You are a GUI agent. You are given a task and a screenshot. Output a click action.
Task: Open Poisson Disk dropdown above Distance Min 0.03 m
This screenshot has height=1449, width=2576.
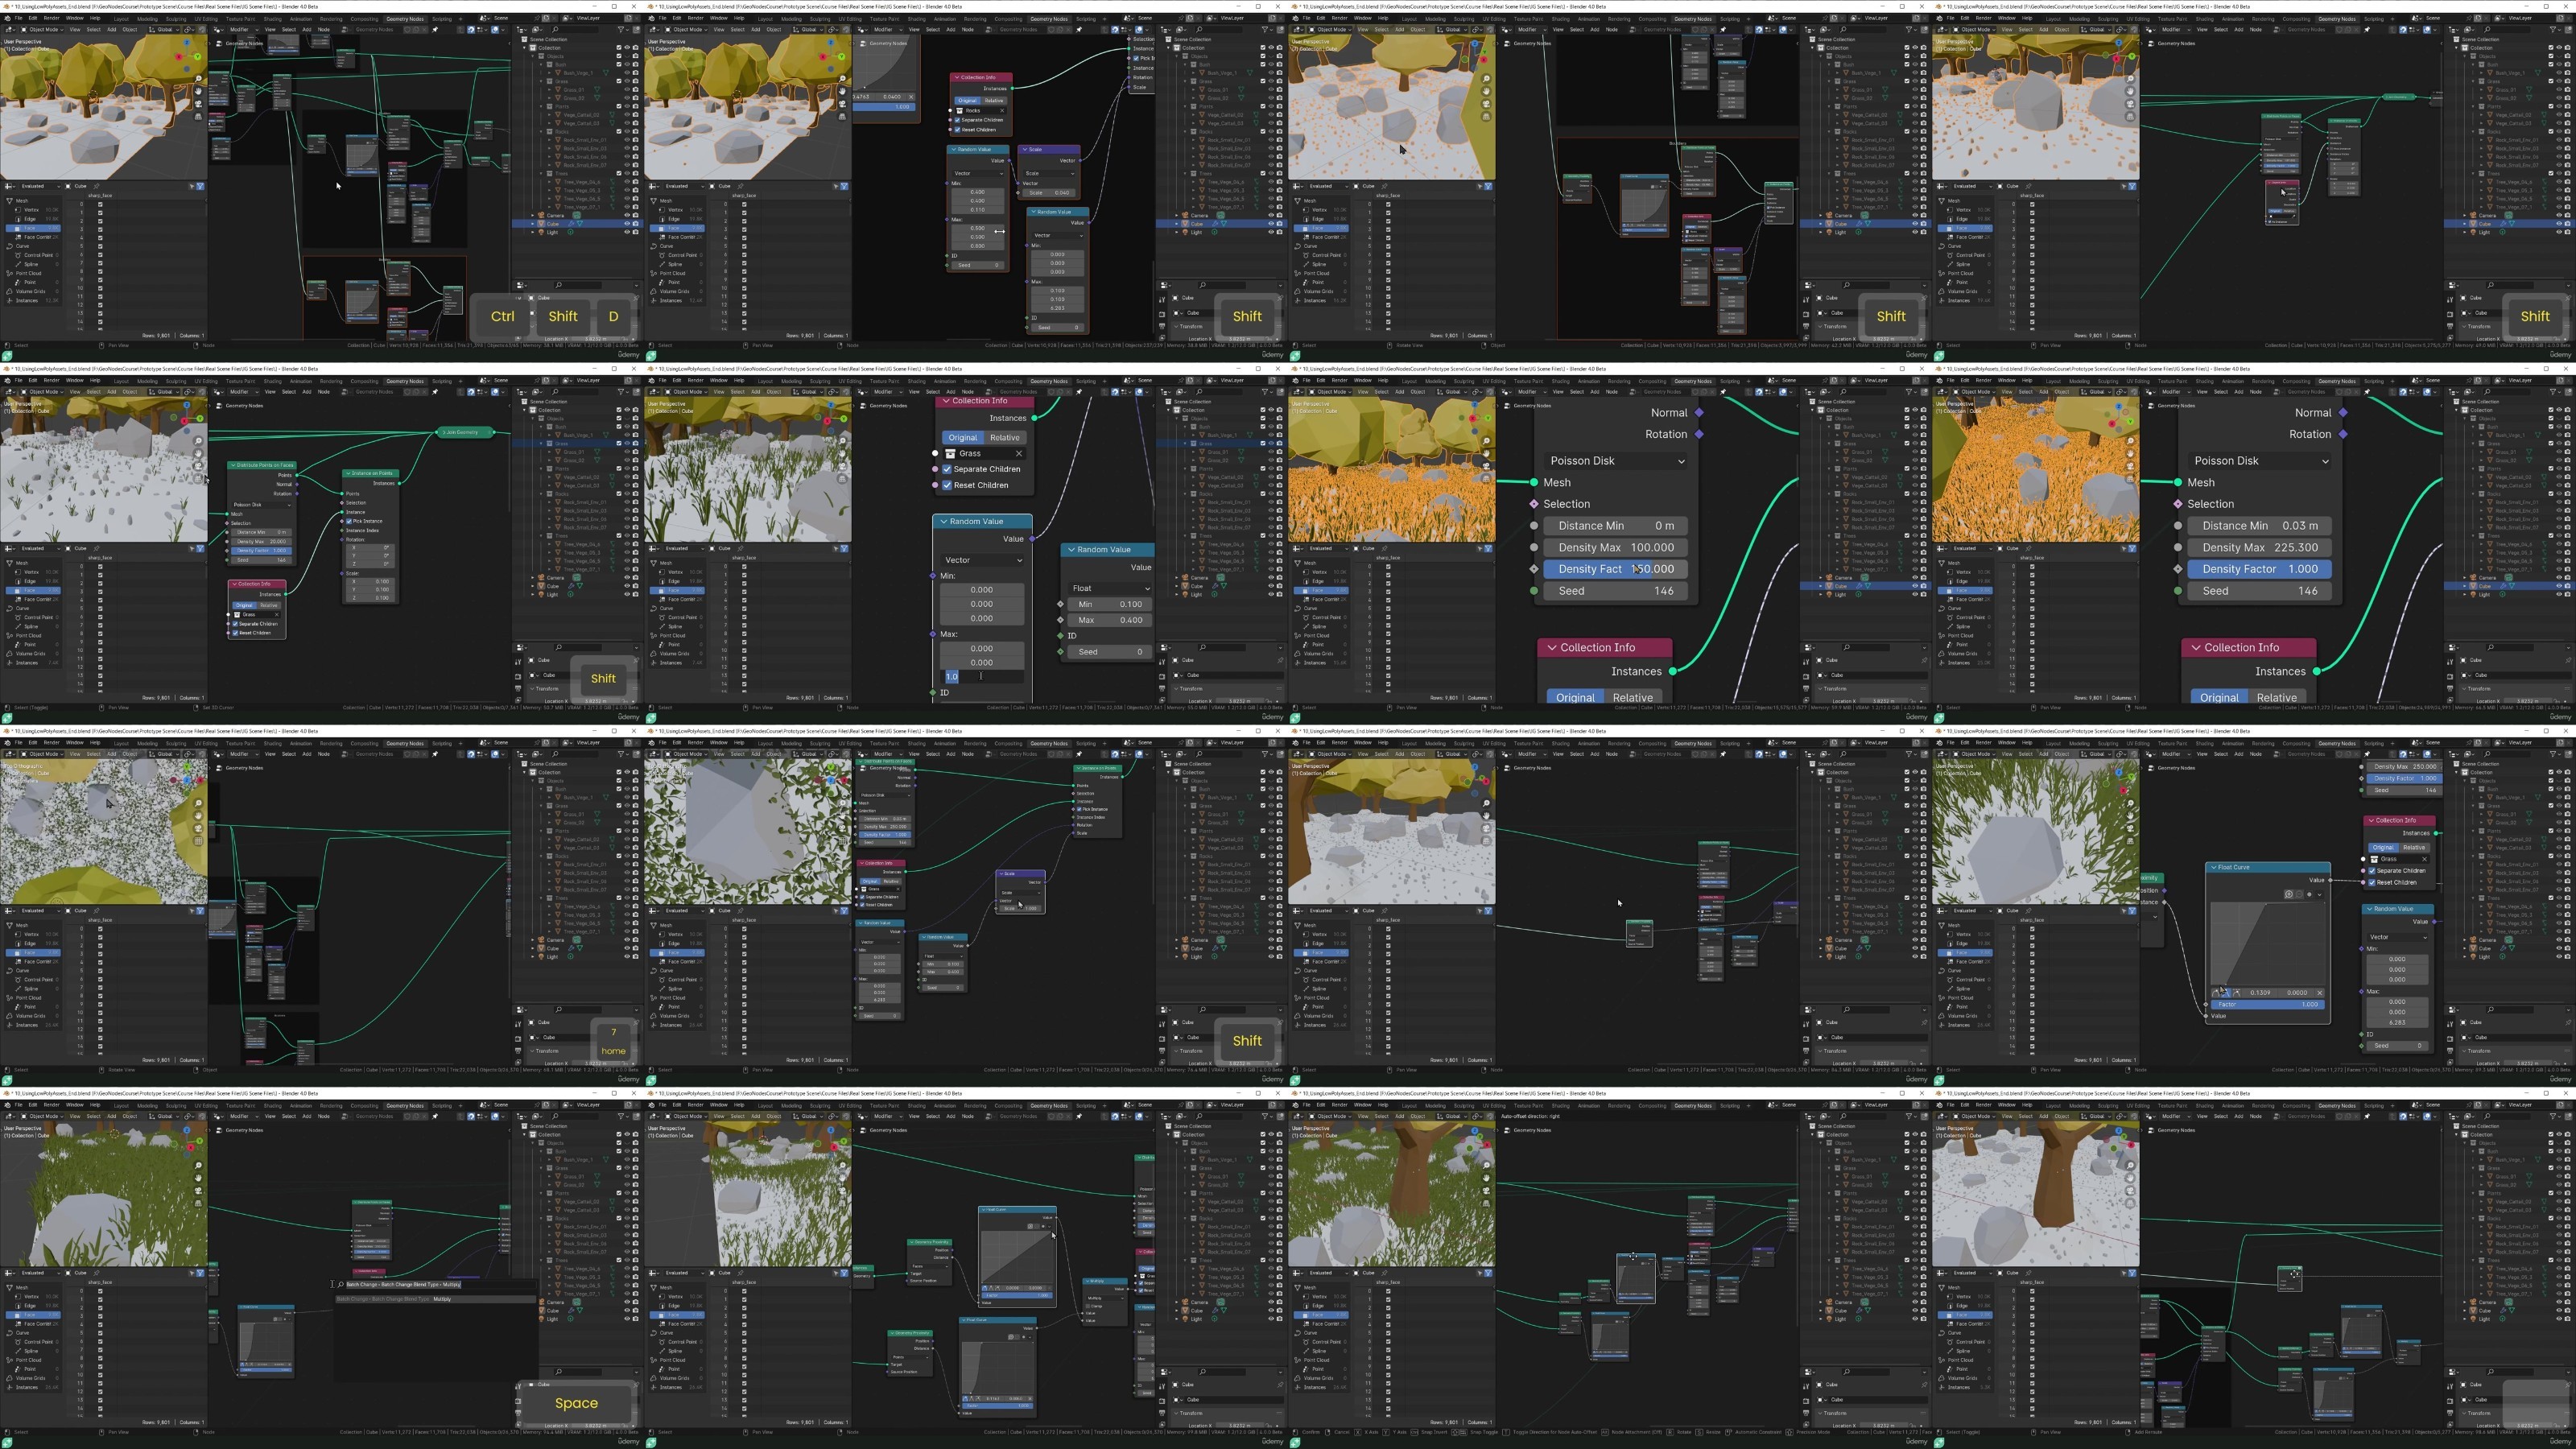2260,461
